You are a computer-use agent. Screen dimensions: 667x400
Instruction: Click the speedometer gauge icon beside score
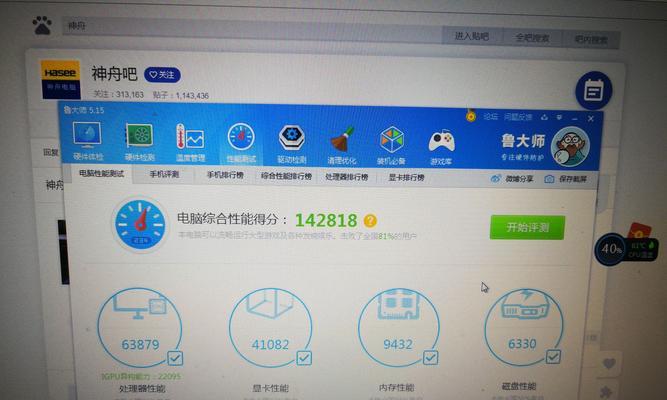pos(140,224)
